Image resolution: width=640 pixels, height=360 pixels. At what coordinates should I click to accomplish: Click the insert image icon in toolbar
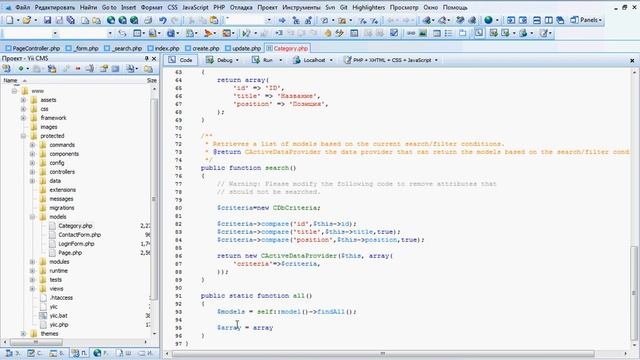pyautogui.click(x=423, y=33)
